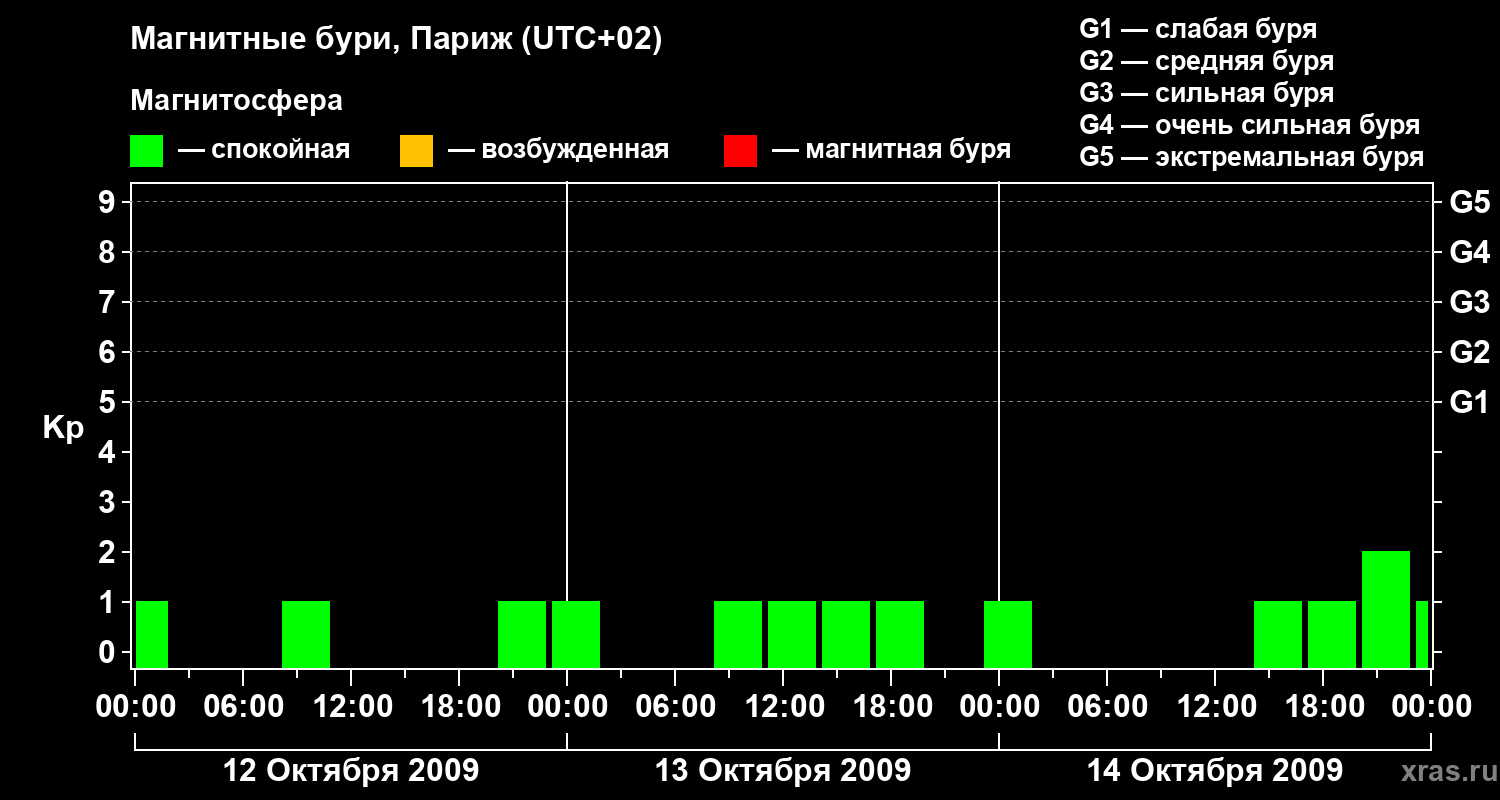Viewport: 1500px width, 800px height.
Task: Click the green 'спокойная' legend swatch
Action: coord(147,150)
